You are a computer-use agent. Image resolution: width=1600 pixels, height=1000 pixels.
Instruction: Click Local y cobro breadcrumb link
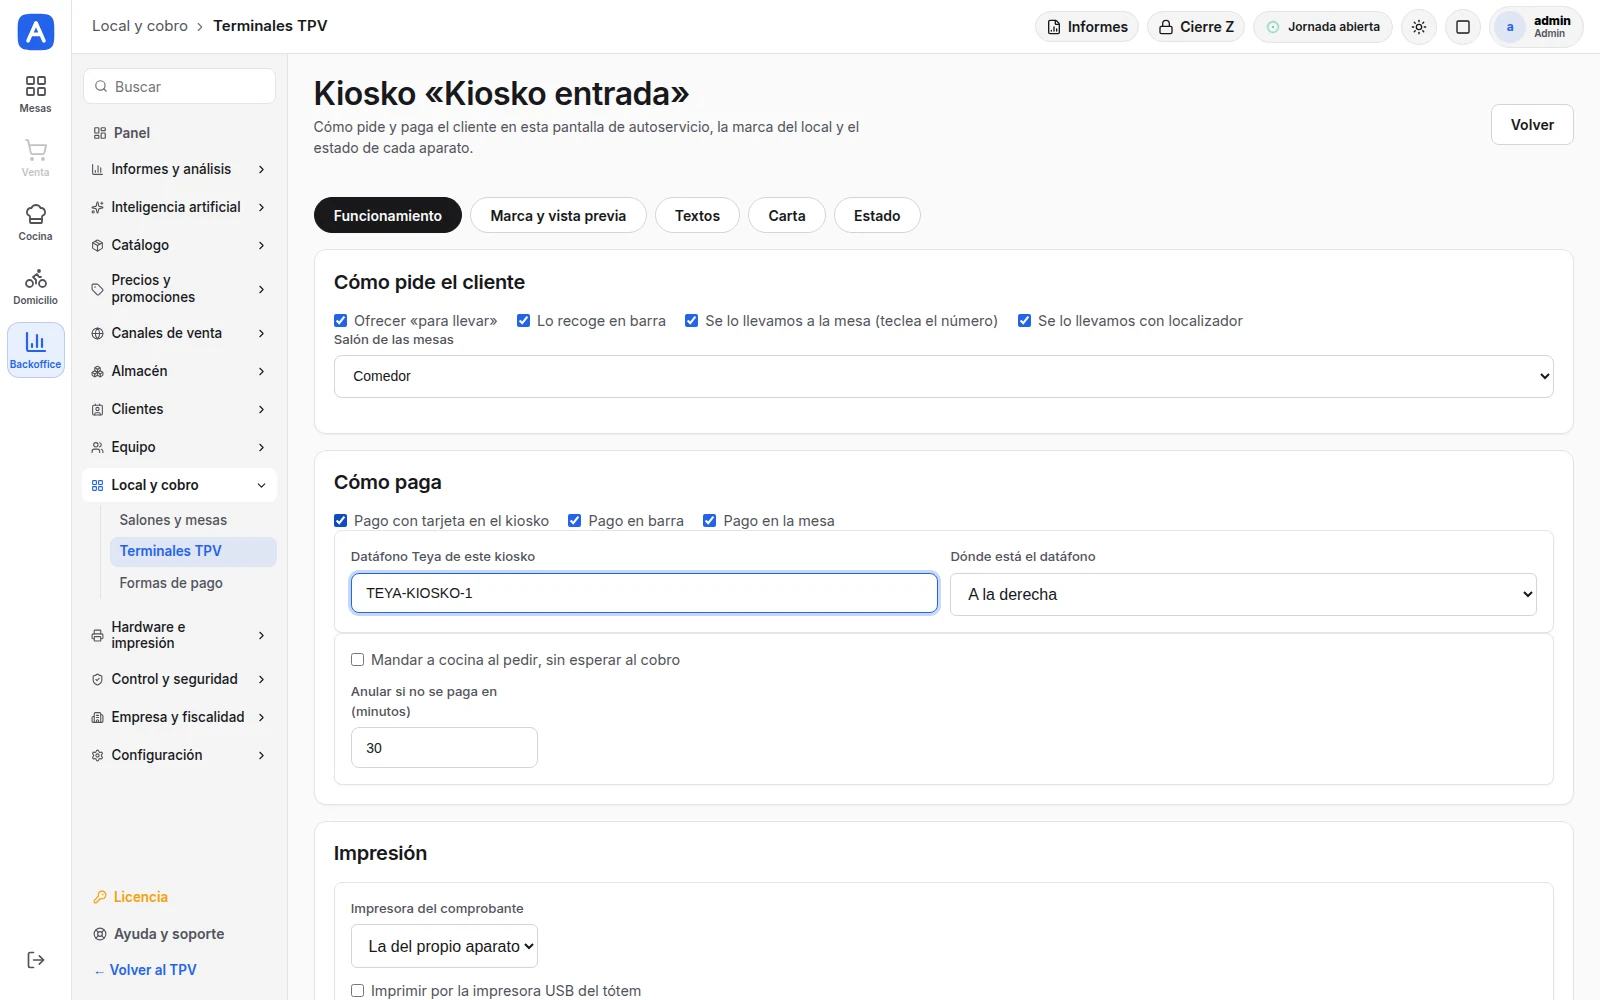[140, 26]
